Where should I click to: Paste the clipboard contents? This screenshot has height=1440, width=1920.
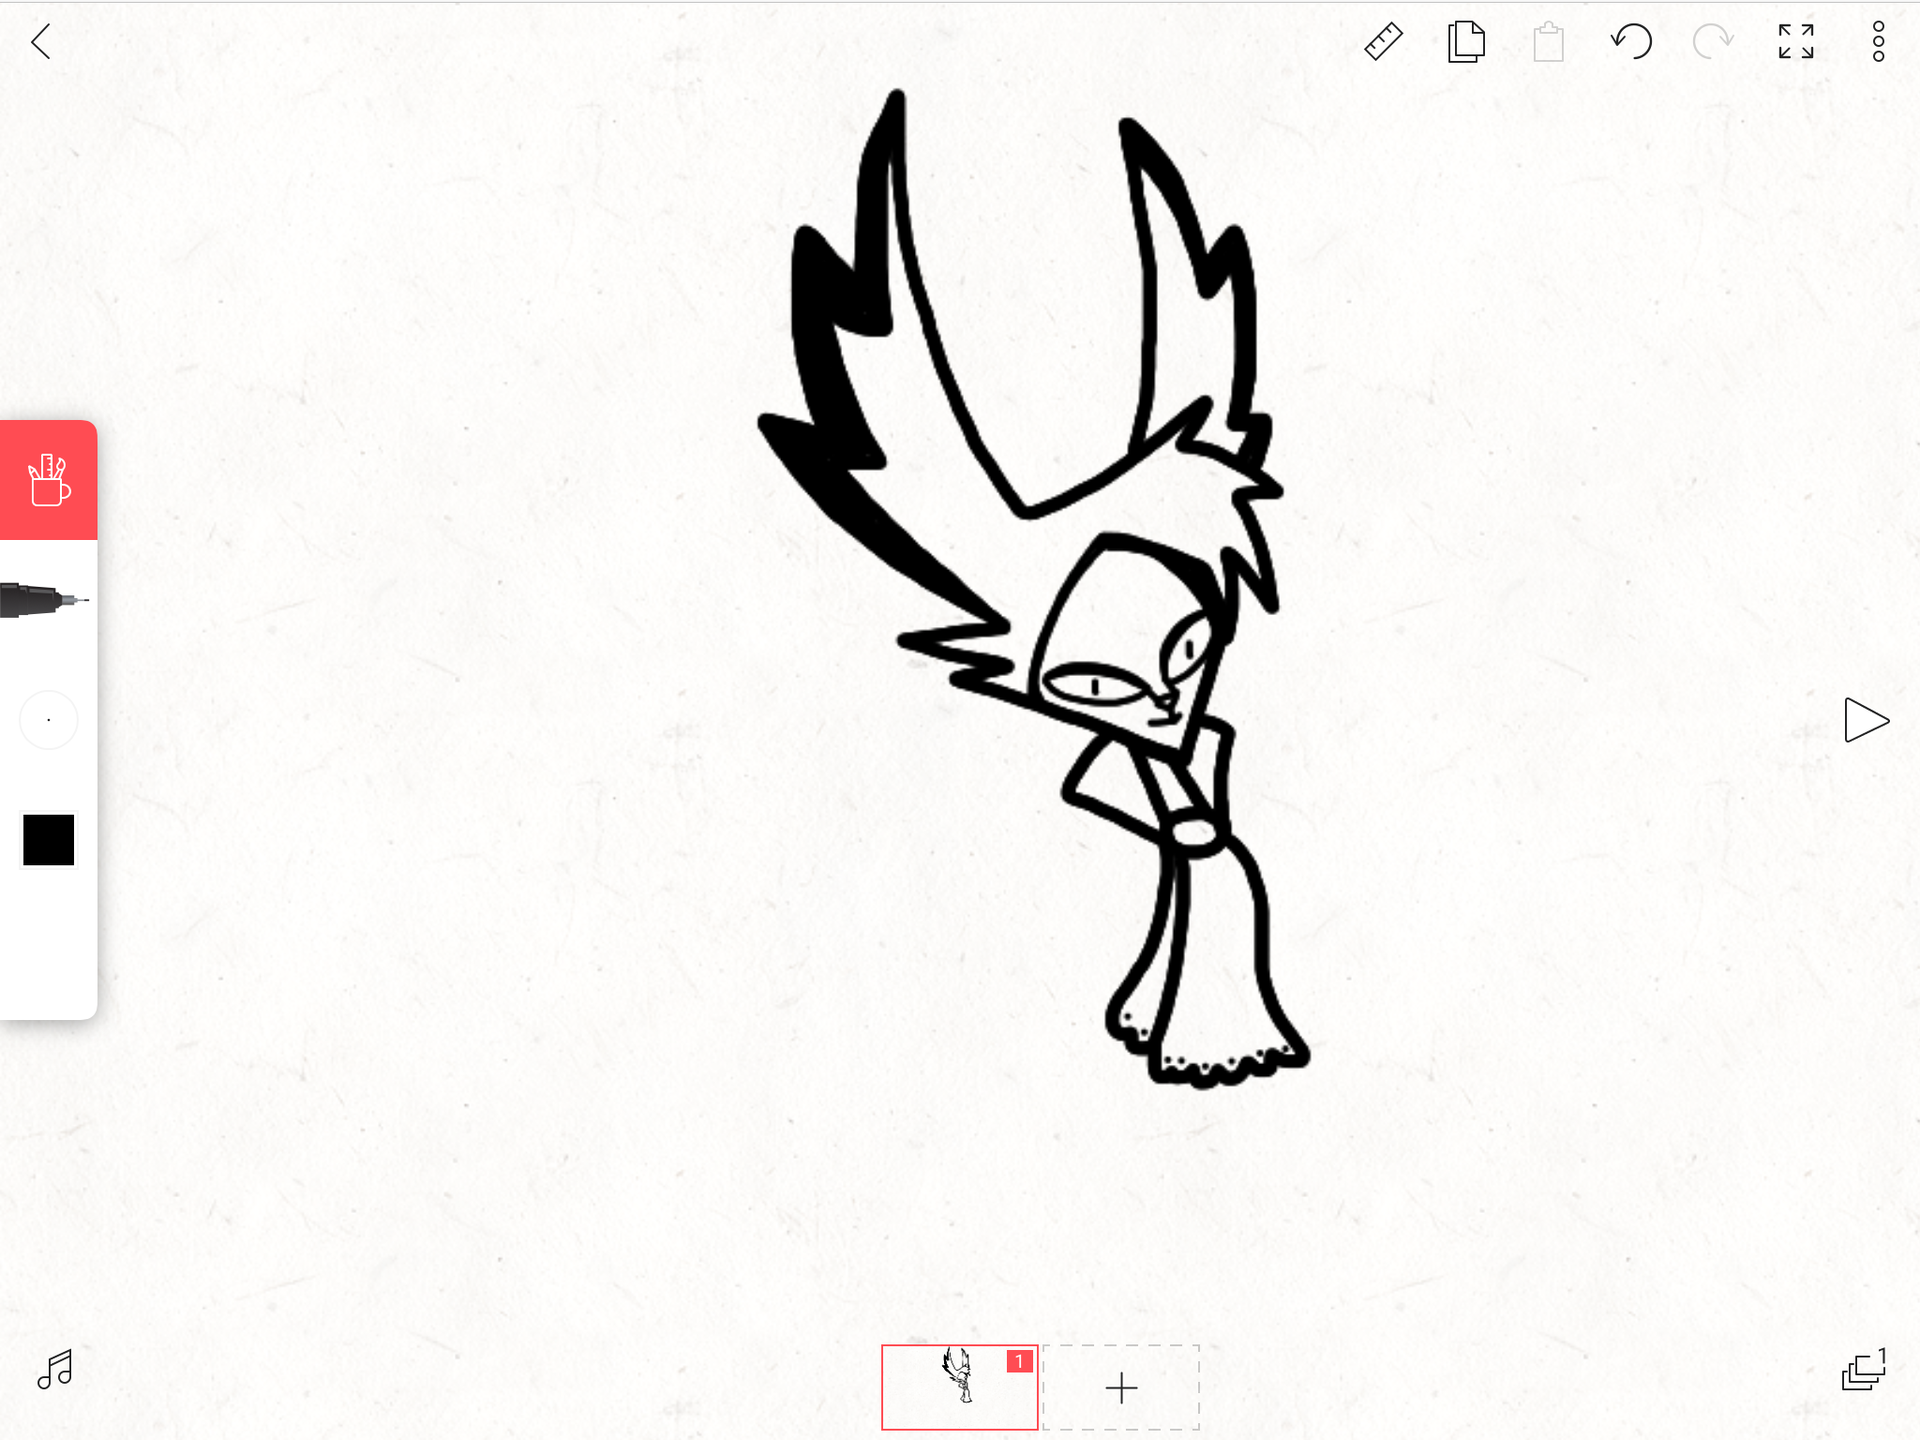1548,42
